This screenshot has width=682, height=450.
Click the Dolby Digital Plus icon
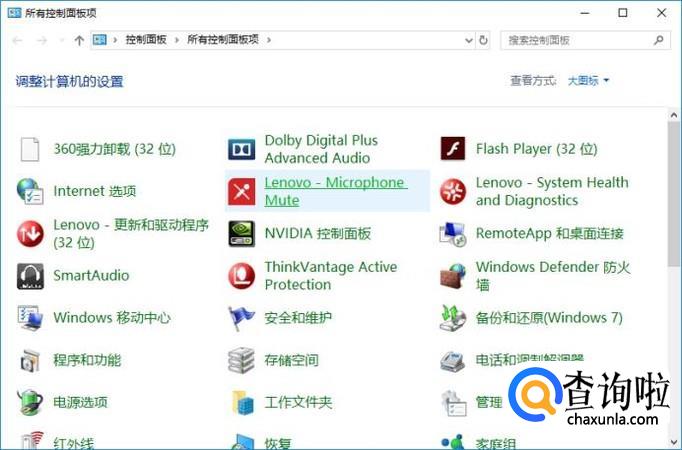tap(241, 149)
